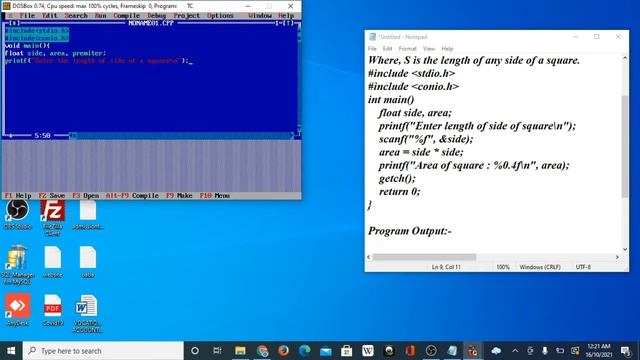
Task: Click Notepad scroll down arrow
Action: (624, 249)
